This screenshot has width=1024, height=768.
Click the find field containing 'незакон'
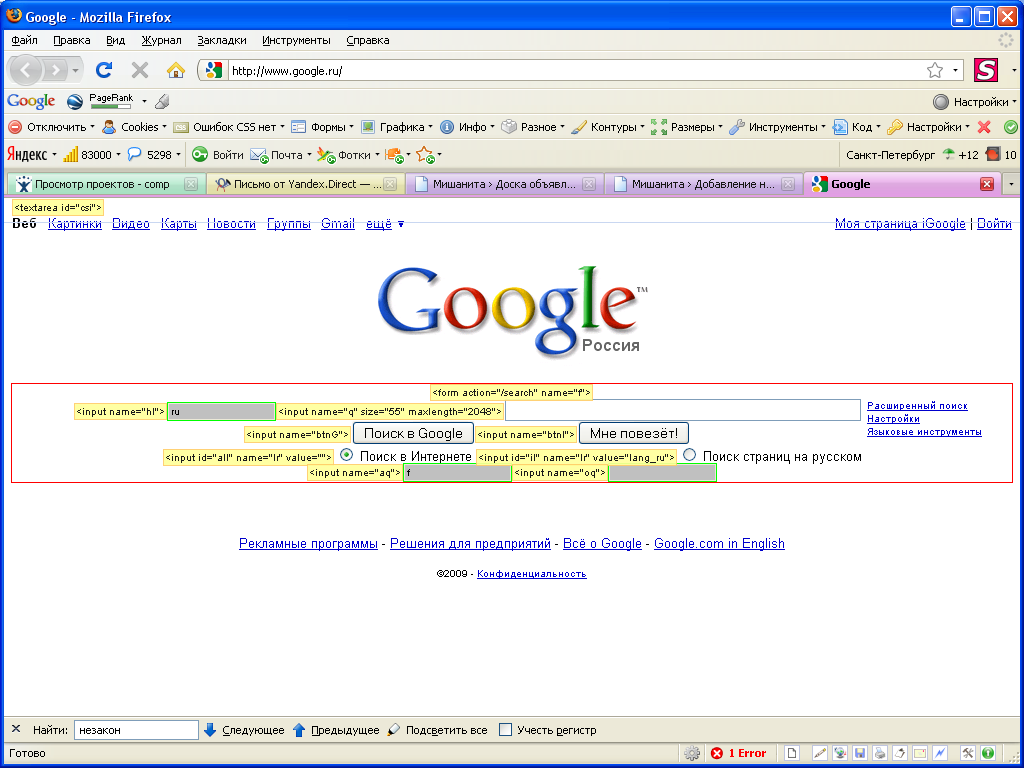tap(136, 730)
